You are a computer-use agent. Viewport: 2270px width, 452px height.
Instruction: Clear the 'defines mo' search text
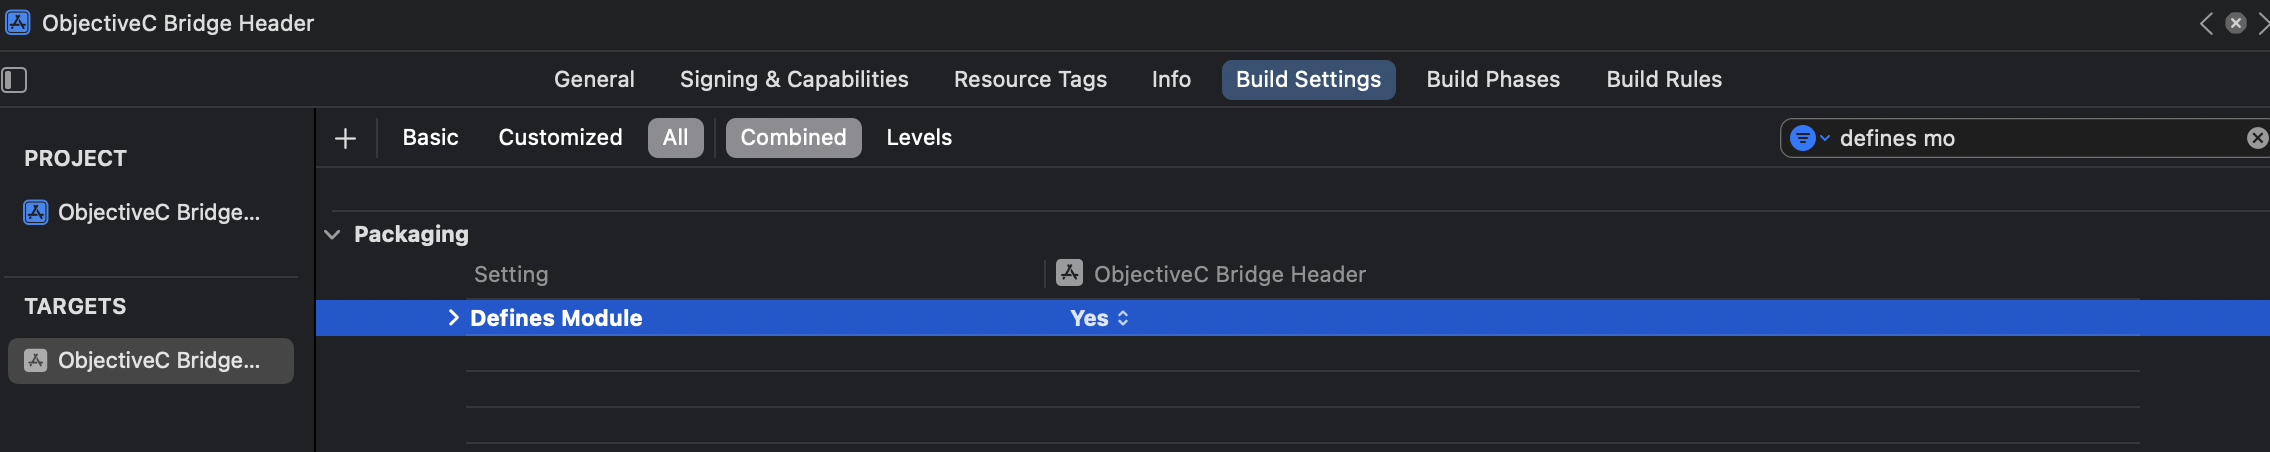[2257, 138]
